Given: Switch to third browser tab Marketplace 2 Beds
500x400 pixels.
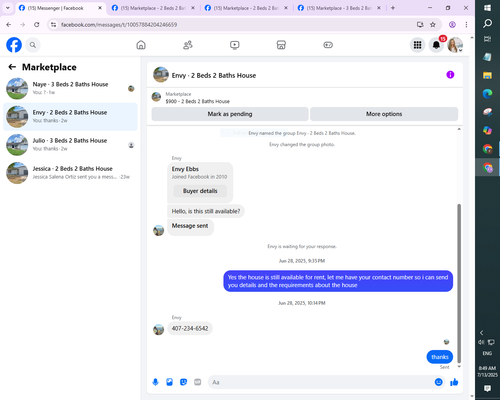Looking at the screenshot, I should [x=246, y=8].
